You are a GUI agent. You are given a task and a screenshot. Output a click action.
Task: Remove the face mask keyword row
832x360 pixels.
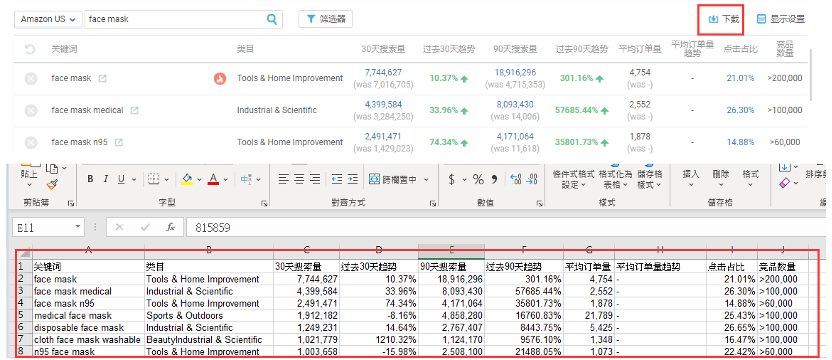coord(31,79)
